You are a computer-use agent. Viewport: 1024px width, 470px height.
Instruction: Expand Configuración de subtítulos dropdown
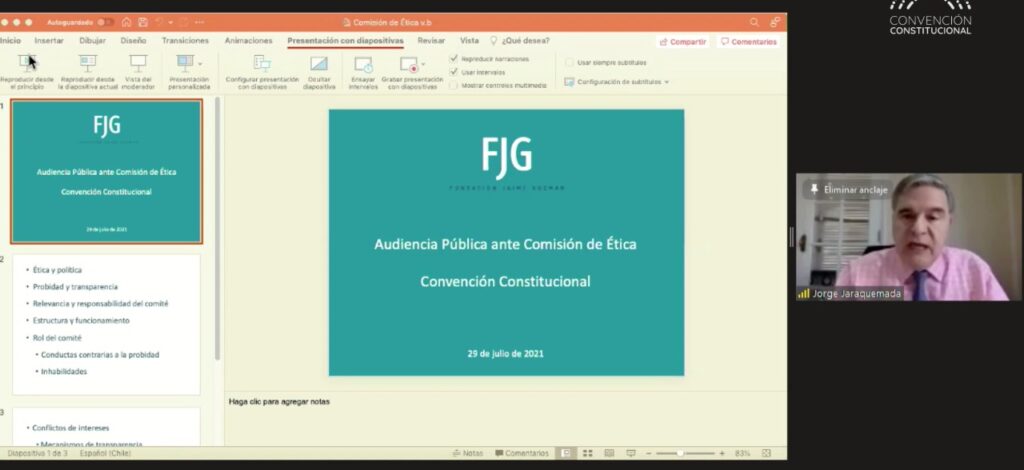[x=666, y=82]
